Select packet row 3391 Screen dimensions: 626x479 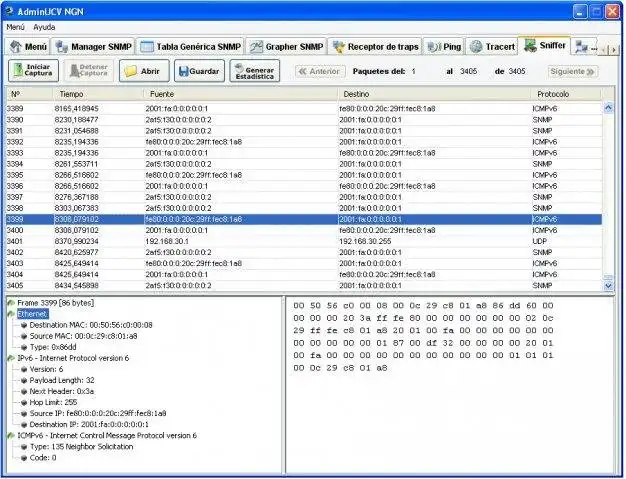pos(304,131)
